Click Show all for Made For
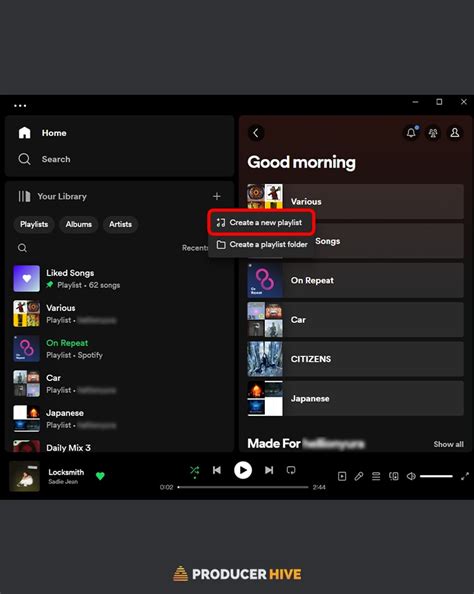The width and height of the screenshot is (474, 594). point(448,444)
